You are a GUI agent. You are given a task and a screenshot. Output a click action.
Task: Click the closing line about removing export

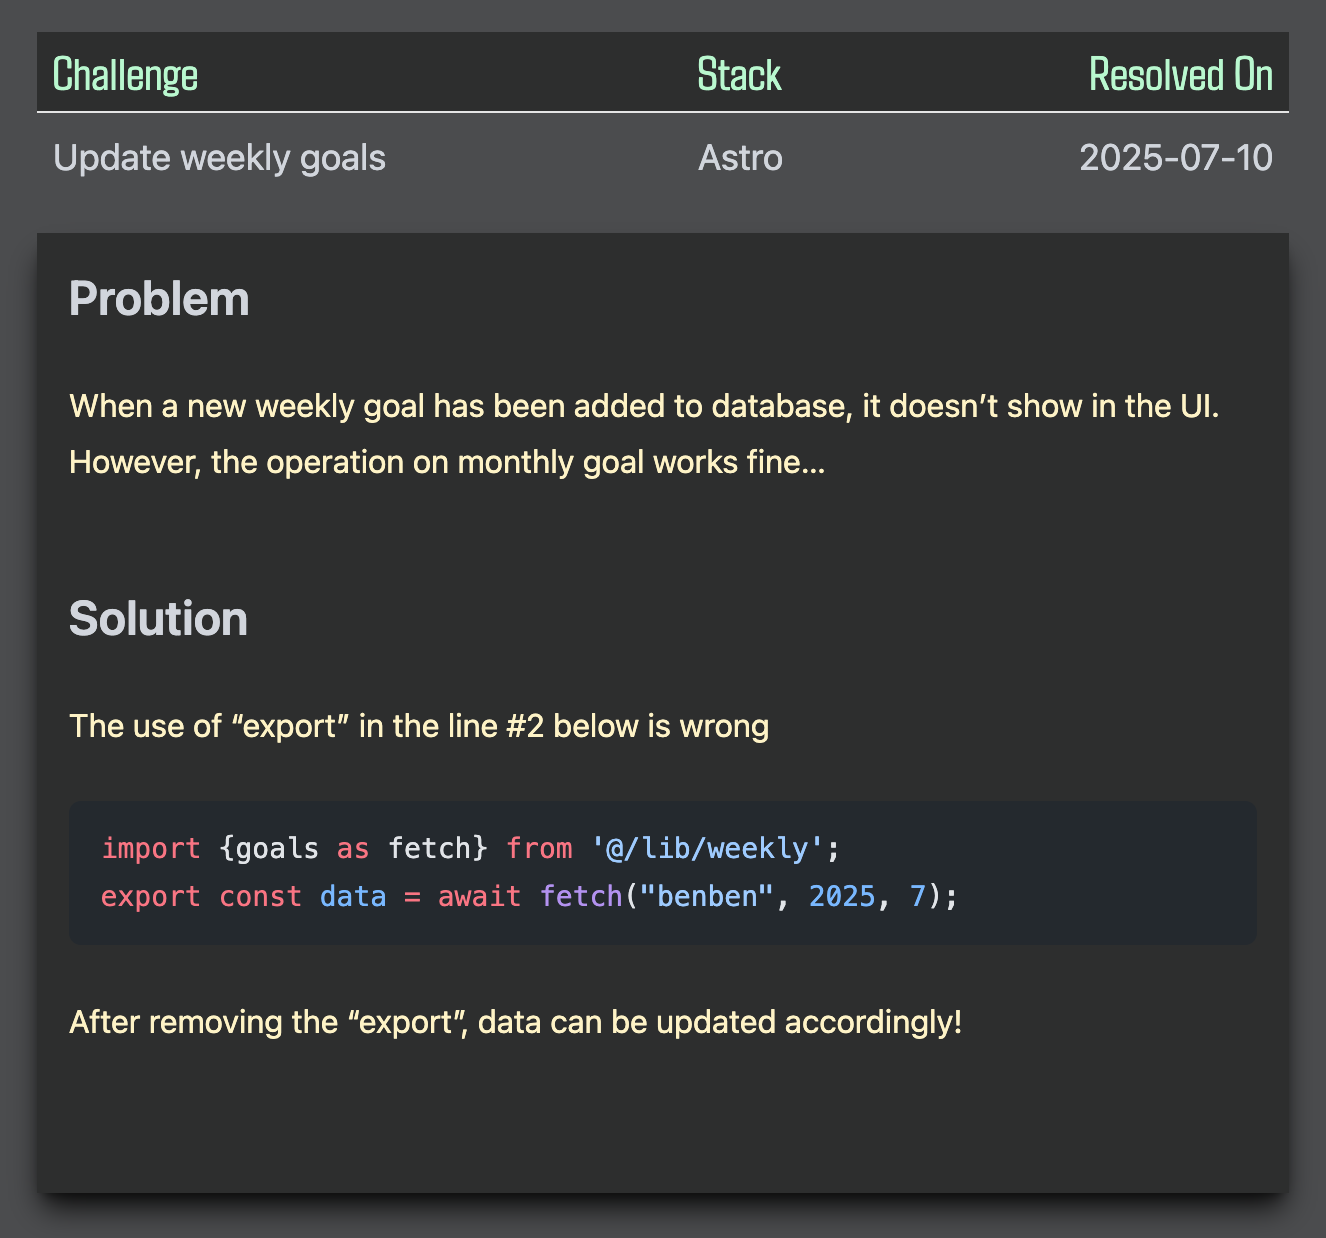(515, 1022)
